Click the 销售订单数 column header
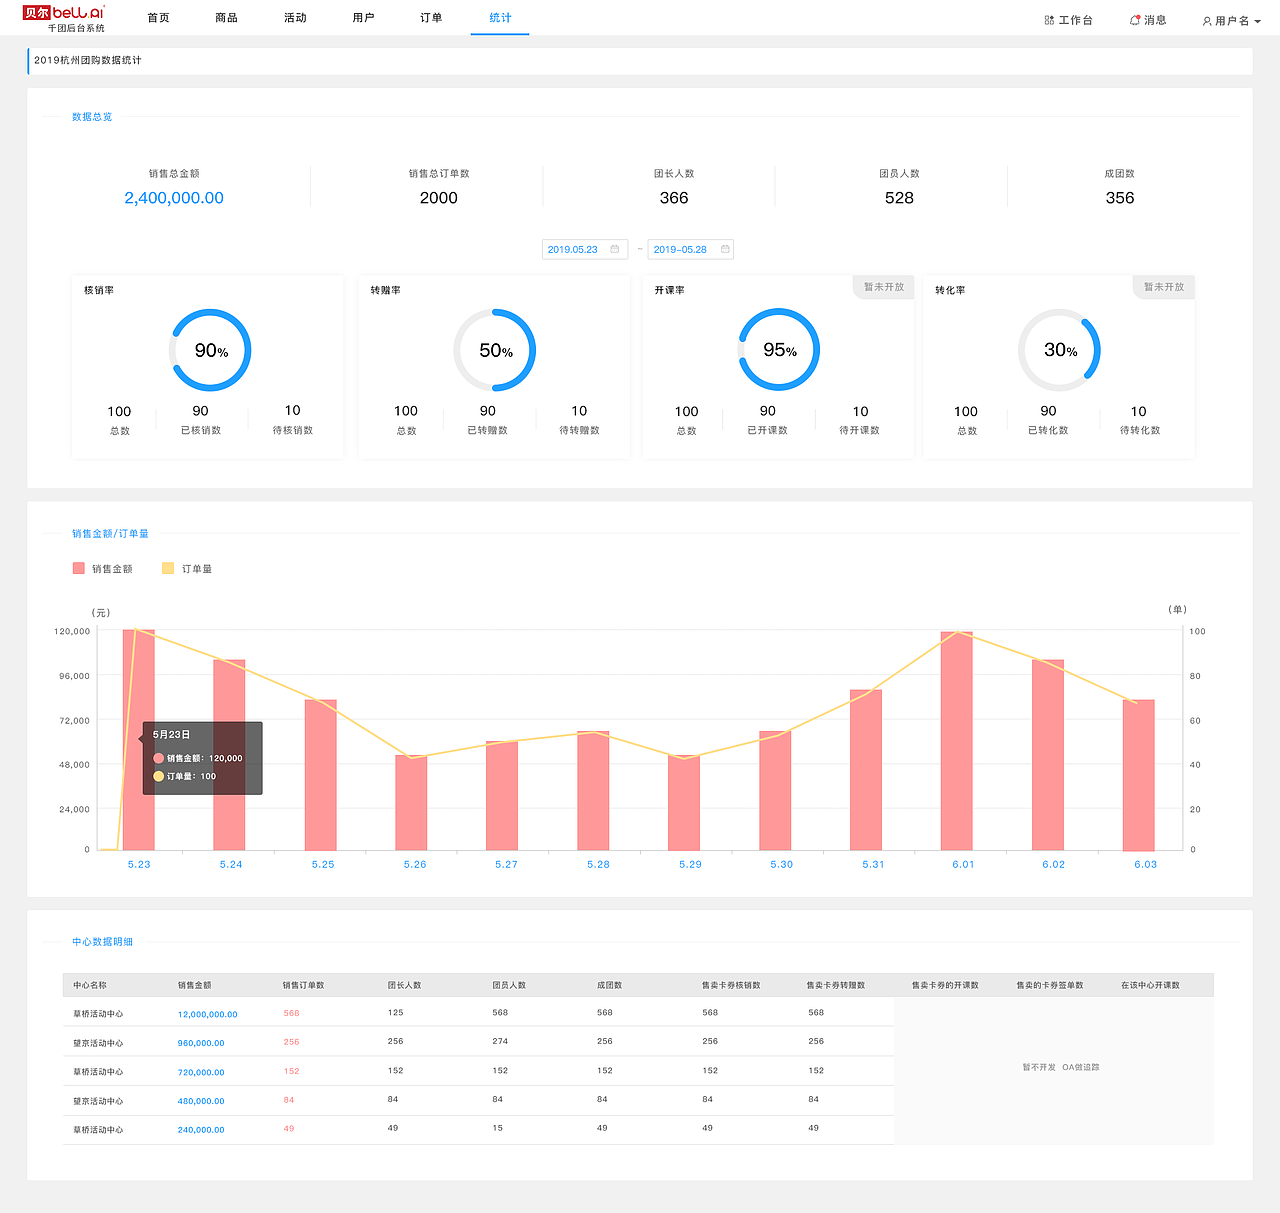Viewport: 1280px width, 1213px height. [x=303, y=985]
